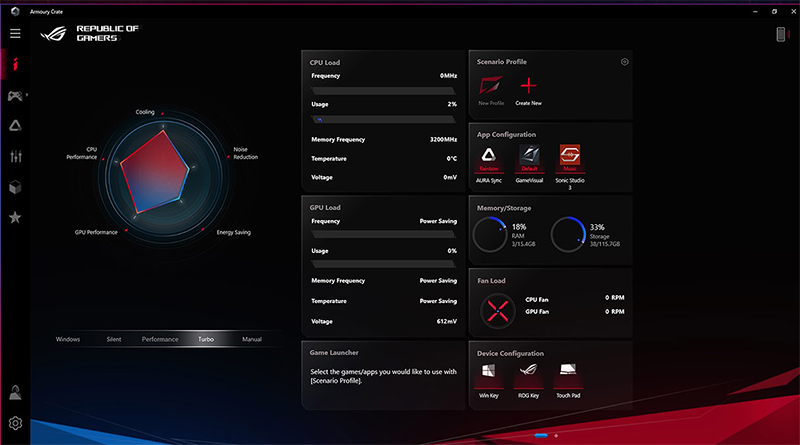Screen dimensions: 800x445
Task: Select the New Profile icon
Action: [x=490, y=85]
